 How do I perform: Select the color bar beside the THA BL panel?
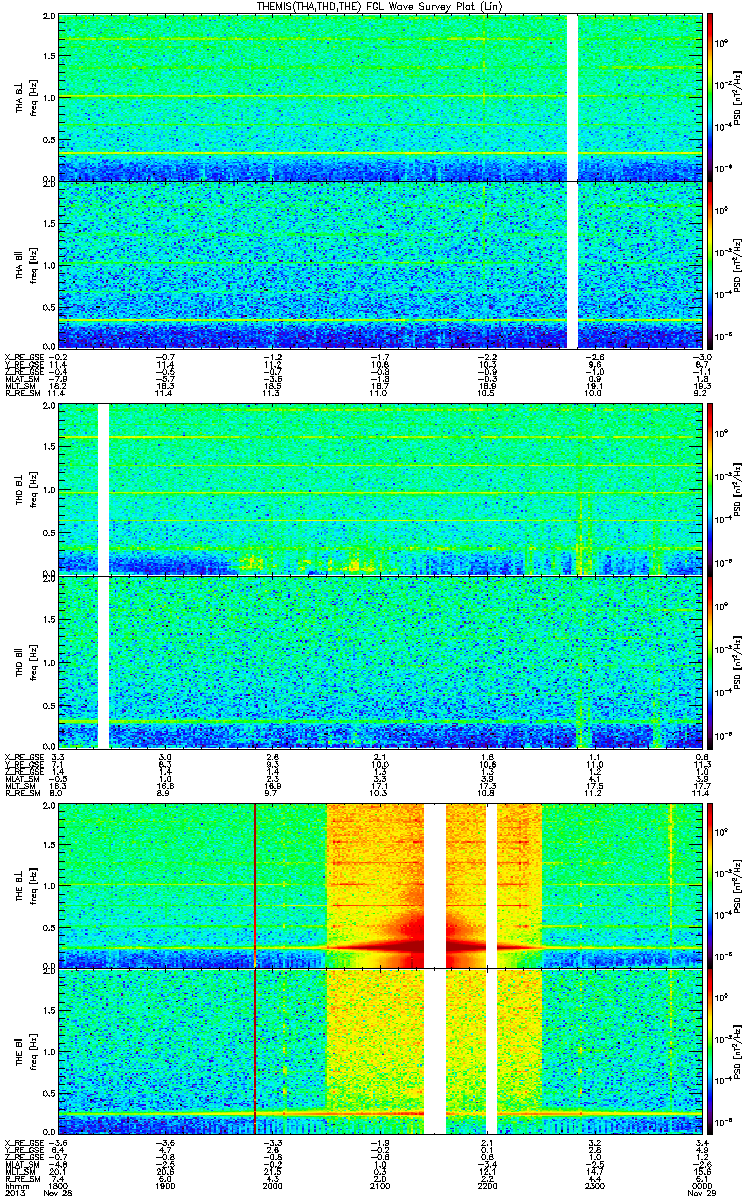[710, 97]
